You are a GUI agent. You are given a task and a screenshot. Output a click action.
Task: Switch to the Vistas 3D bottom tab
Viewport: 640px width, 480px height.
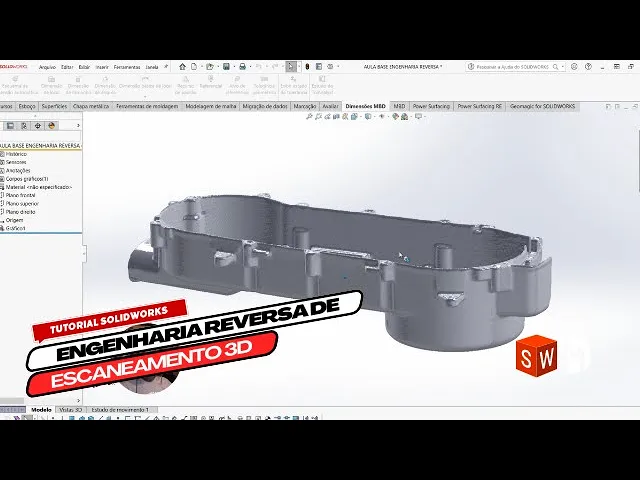coord(71,409)
